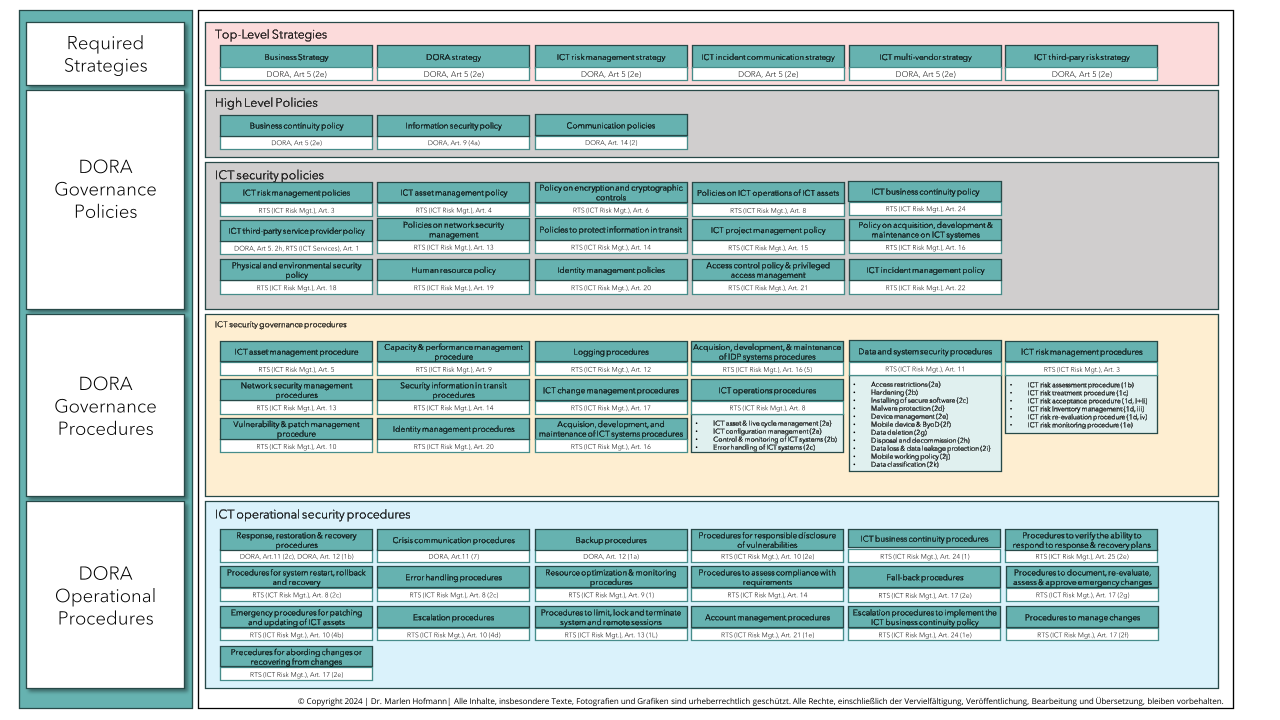
Task: Select the Communication policies box
Action: (611, 126)
